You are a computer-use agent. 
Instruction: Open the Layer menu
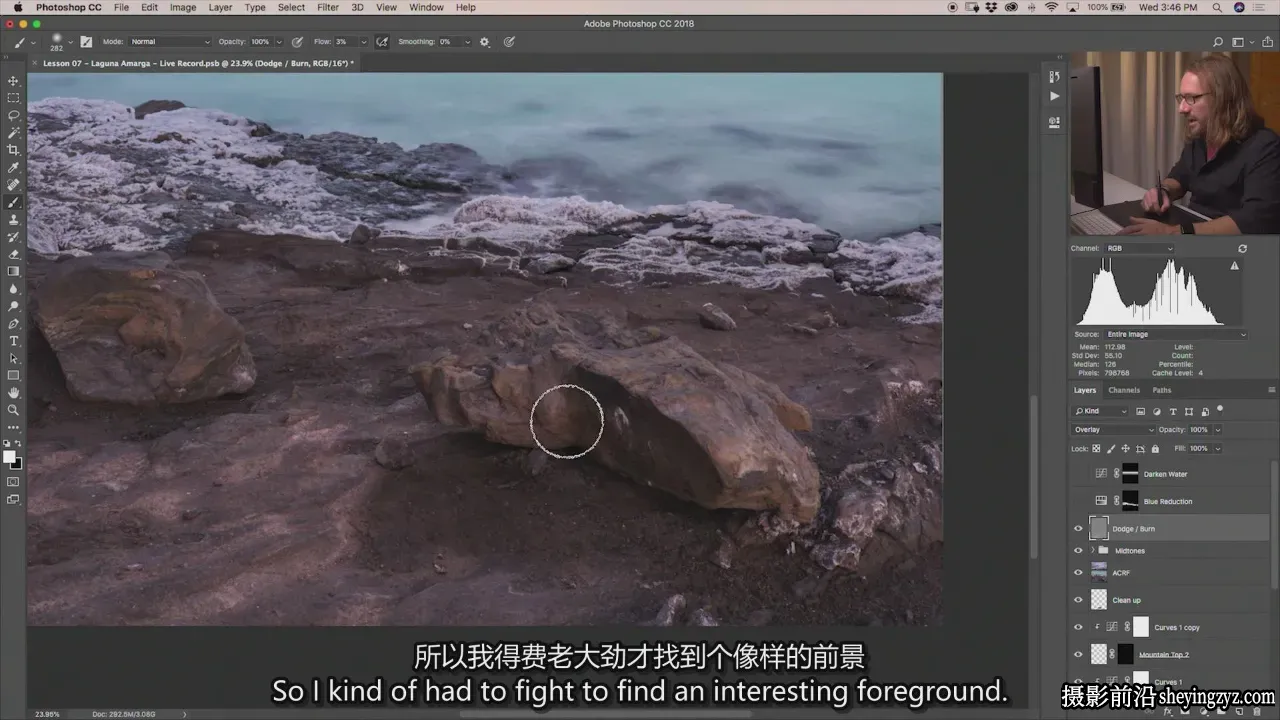(x=220, y=7)
